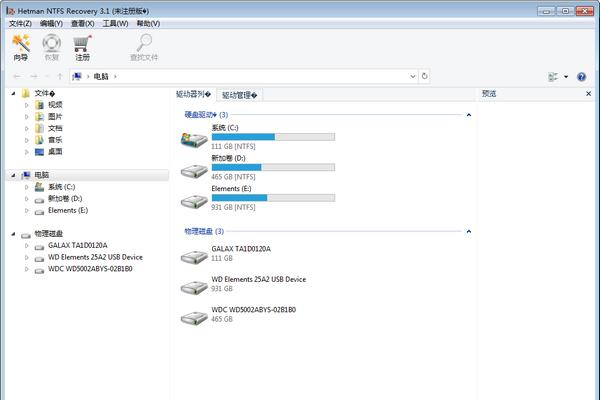Go forward with the right arrow
600x400 pixels.
[x=34, y=77]
